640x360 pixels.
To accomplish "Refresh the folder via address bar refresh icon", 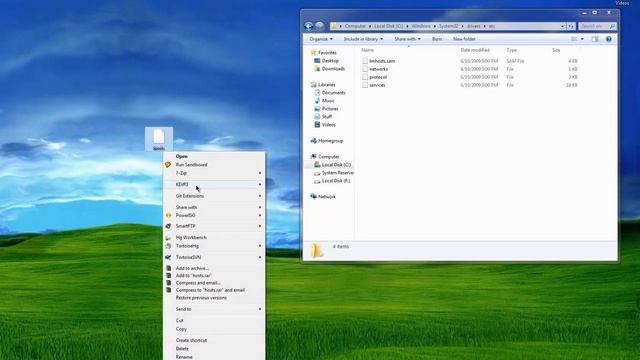I will (571, 26).
